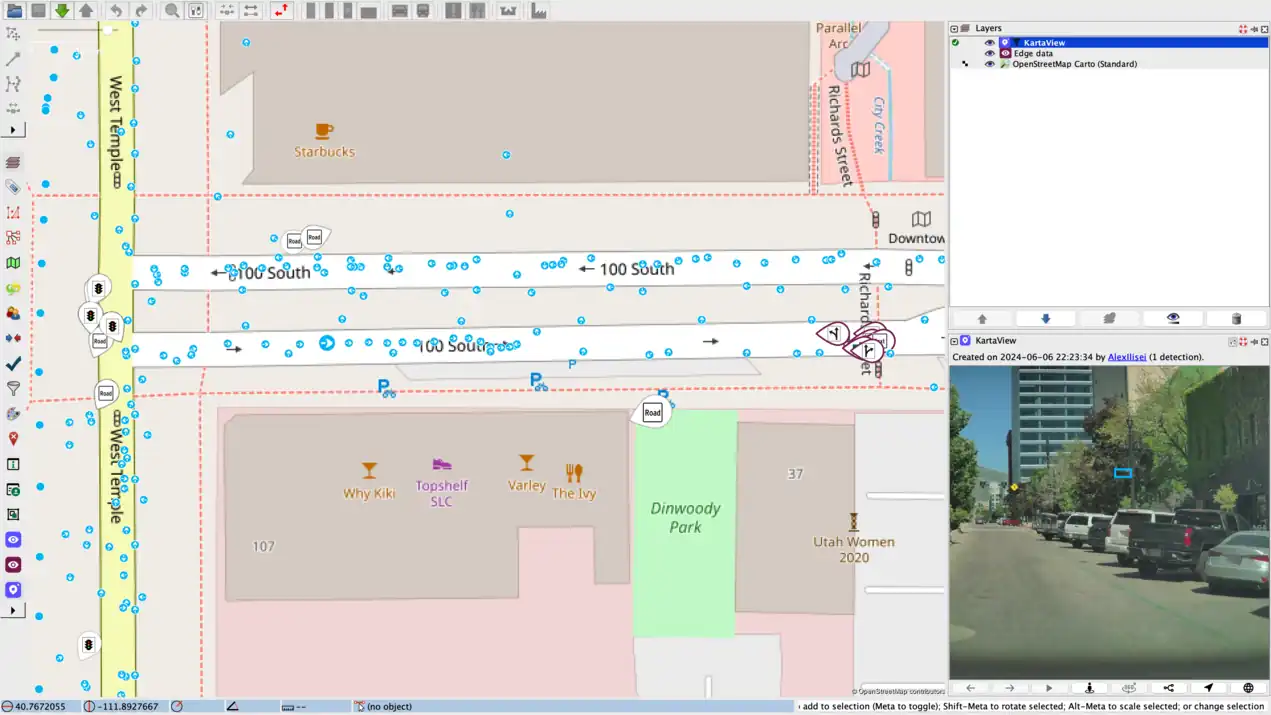This screenshot has height=715, width=1271.
Task: Toggle the OpenStreetMap Carto layer eye
Action: click(990, 64)
